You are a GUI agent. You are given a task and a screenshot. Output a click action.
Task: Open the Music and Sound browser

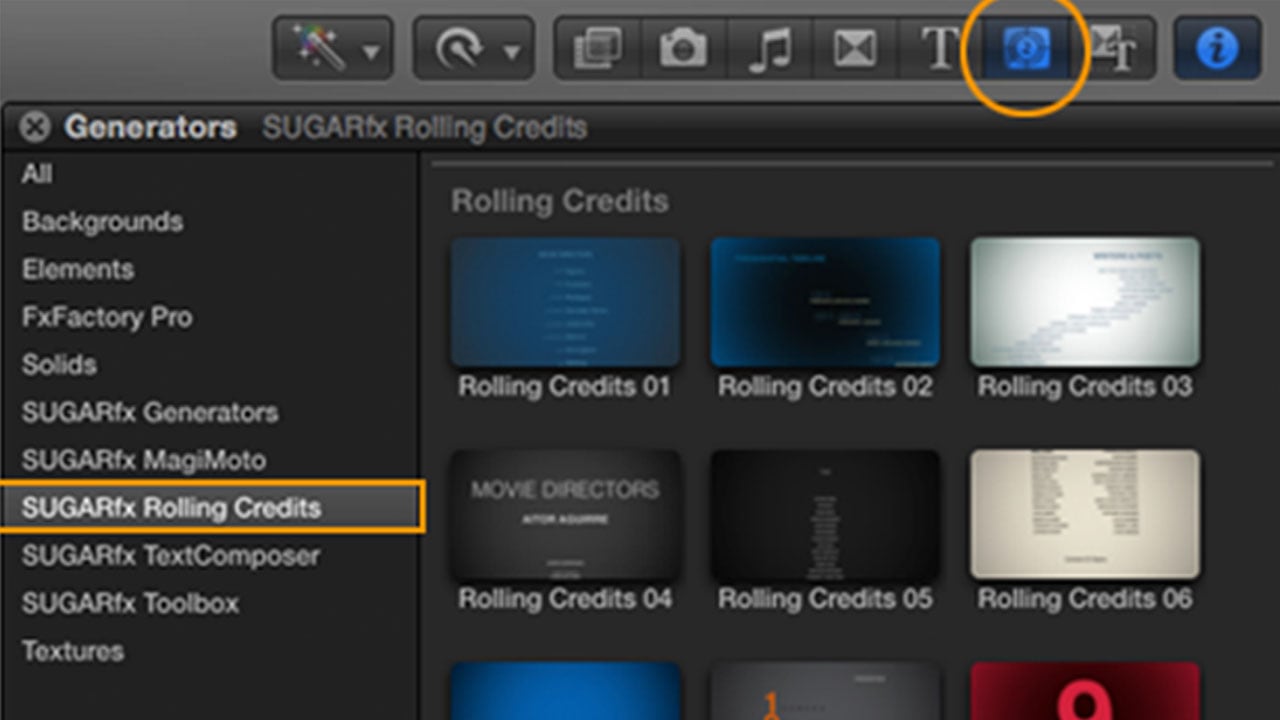pyautogui.click(x=769, y=48)
